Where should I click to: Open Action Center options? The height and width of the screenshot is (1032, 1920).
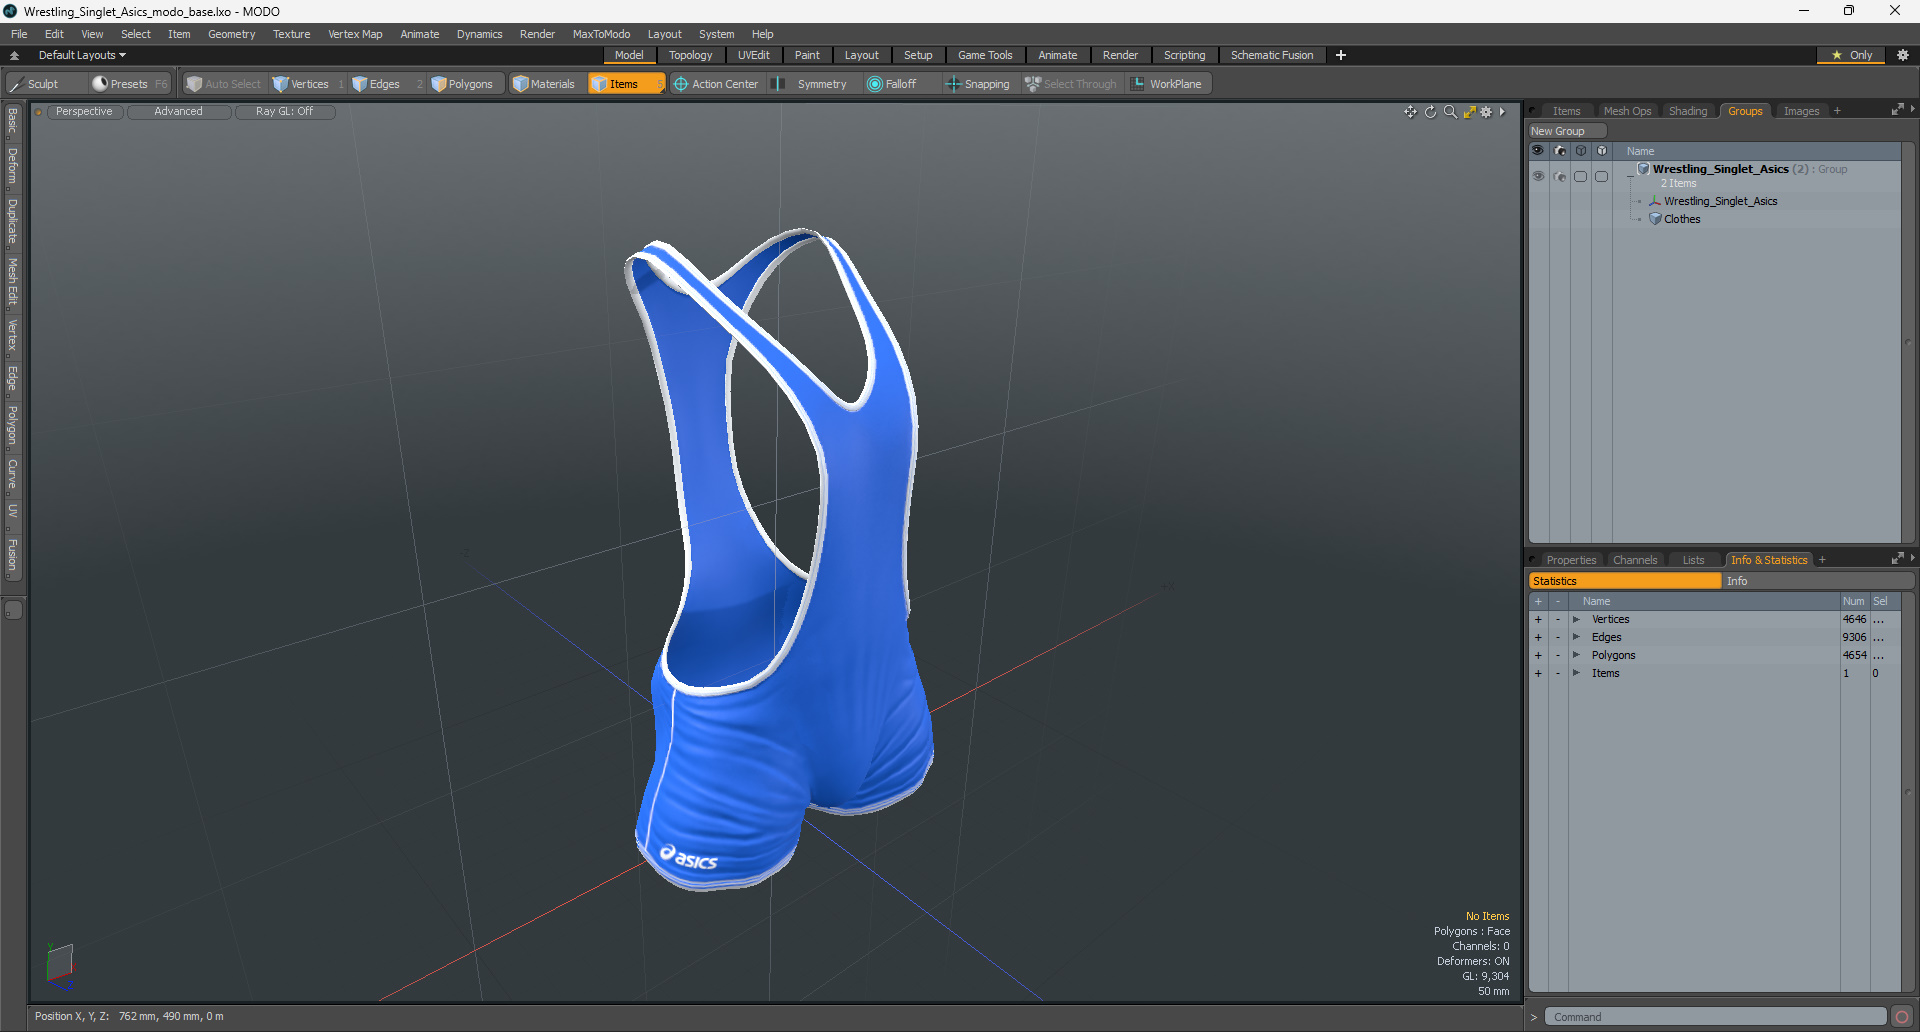pos(716,84)
